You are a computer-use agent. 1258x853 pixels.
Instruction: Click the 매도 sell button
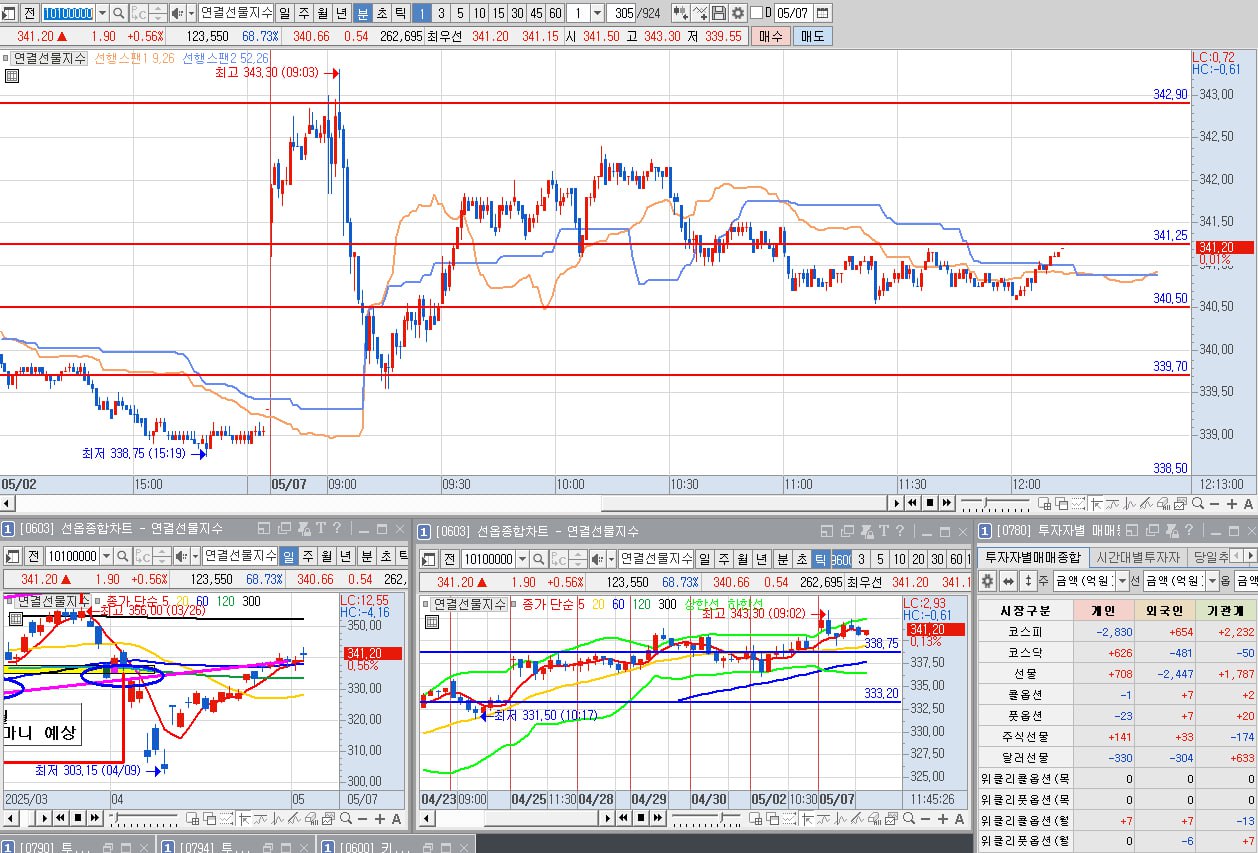point(812,36)
